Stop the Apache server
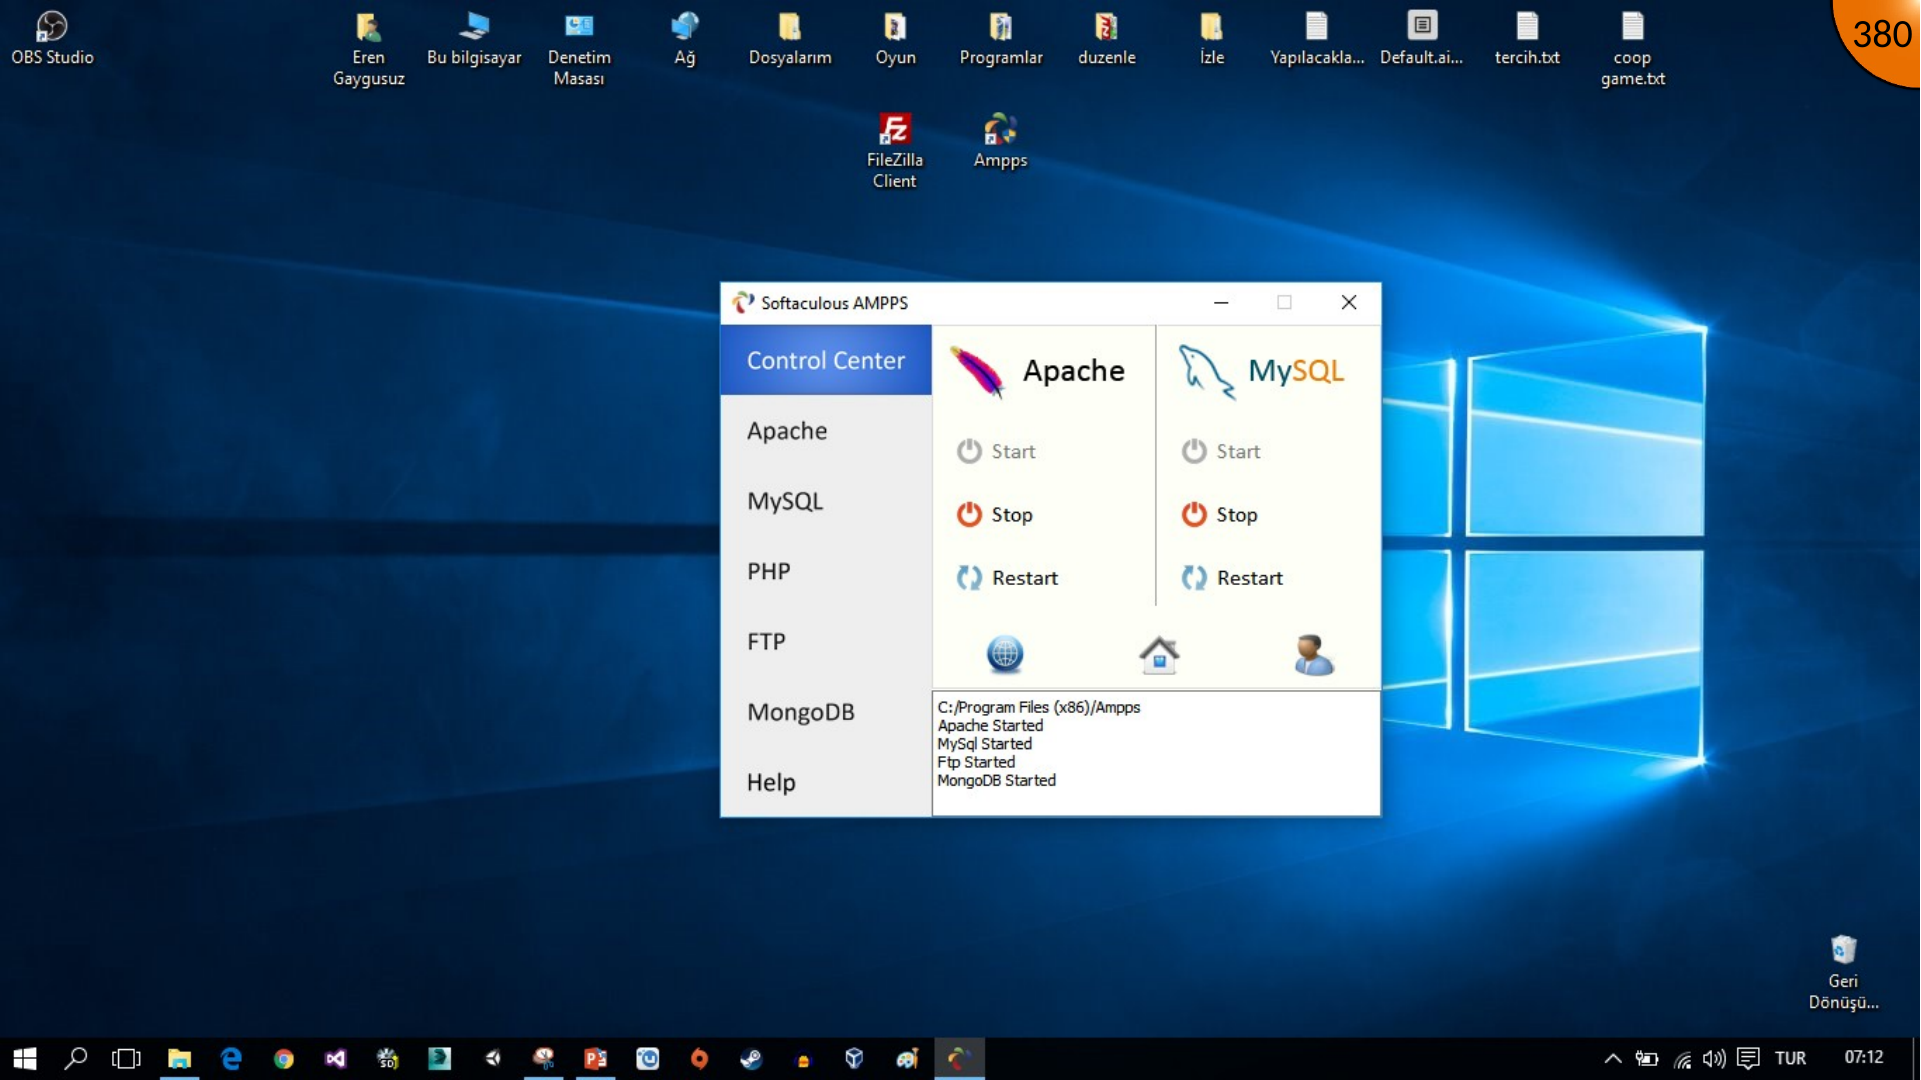The height and width of the screenshot is (1080, 1921). pos(995,514)
